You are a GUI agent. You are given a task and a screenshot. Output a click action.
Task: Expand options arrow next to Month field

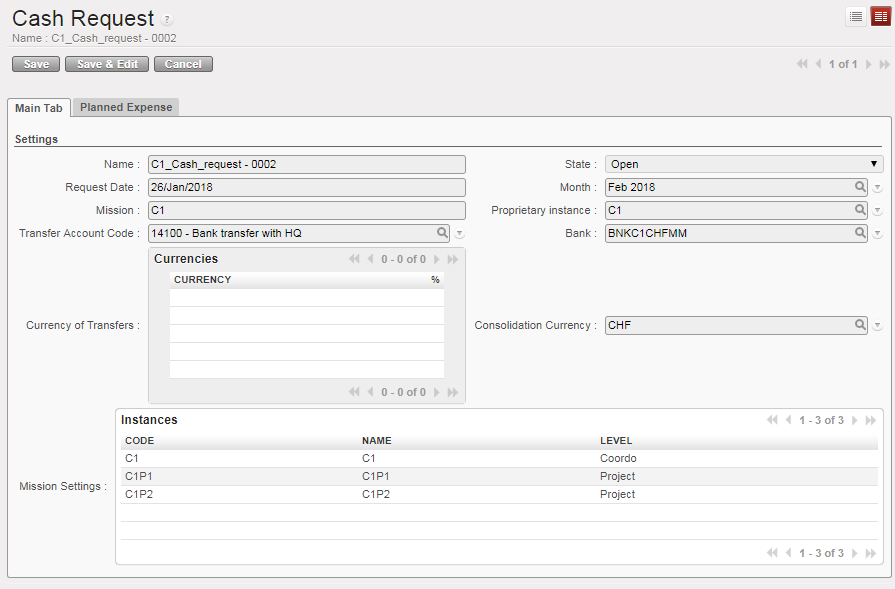pos(877,188)
